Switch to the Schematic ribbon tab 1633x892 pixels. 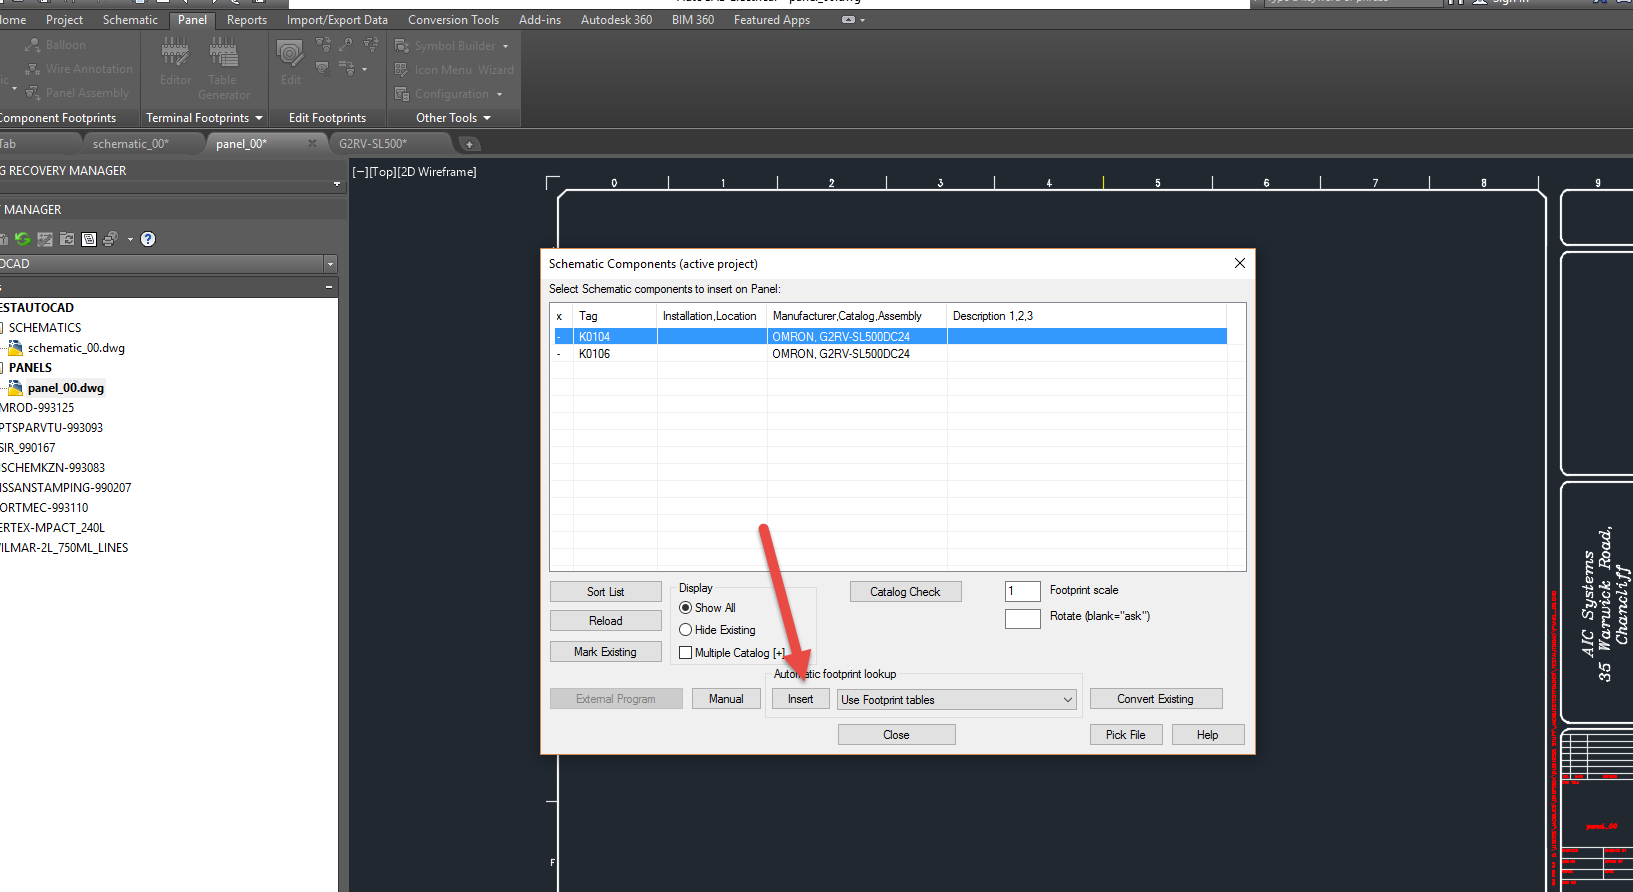pos(130,20)
